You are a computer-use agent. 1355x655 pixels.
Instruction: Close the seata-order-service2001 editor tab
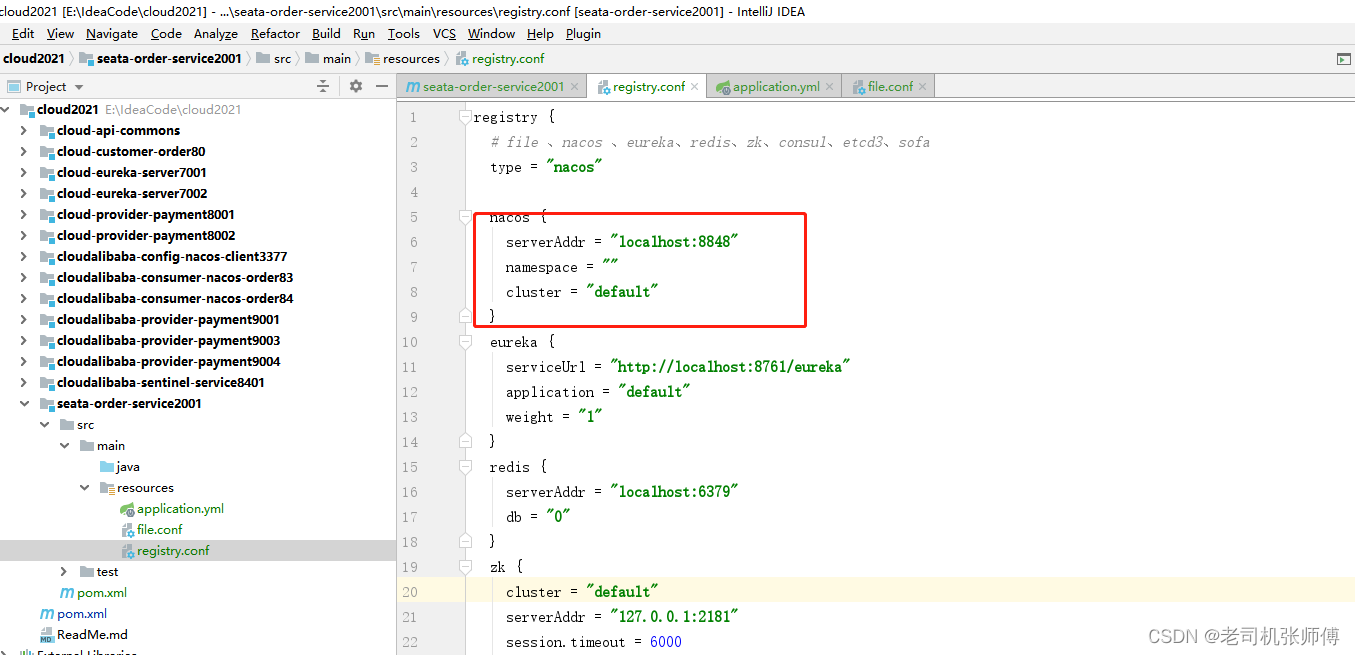pos(574,87)
